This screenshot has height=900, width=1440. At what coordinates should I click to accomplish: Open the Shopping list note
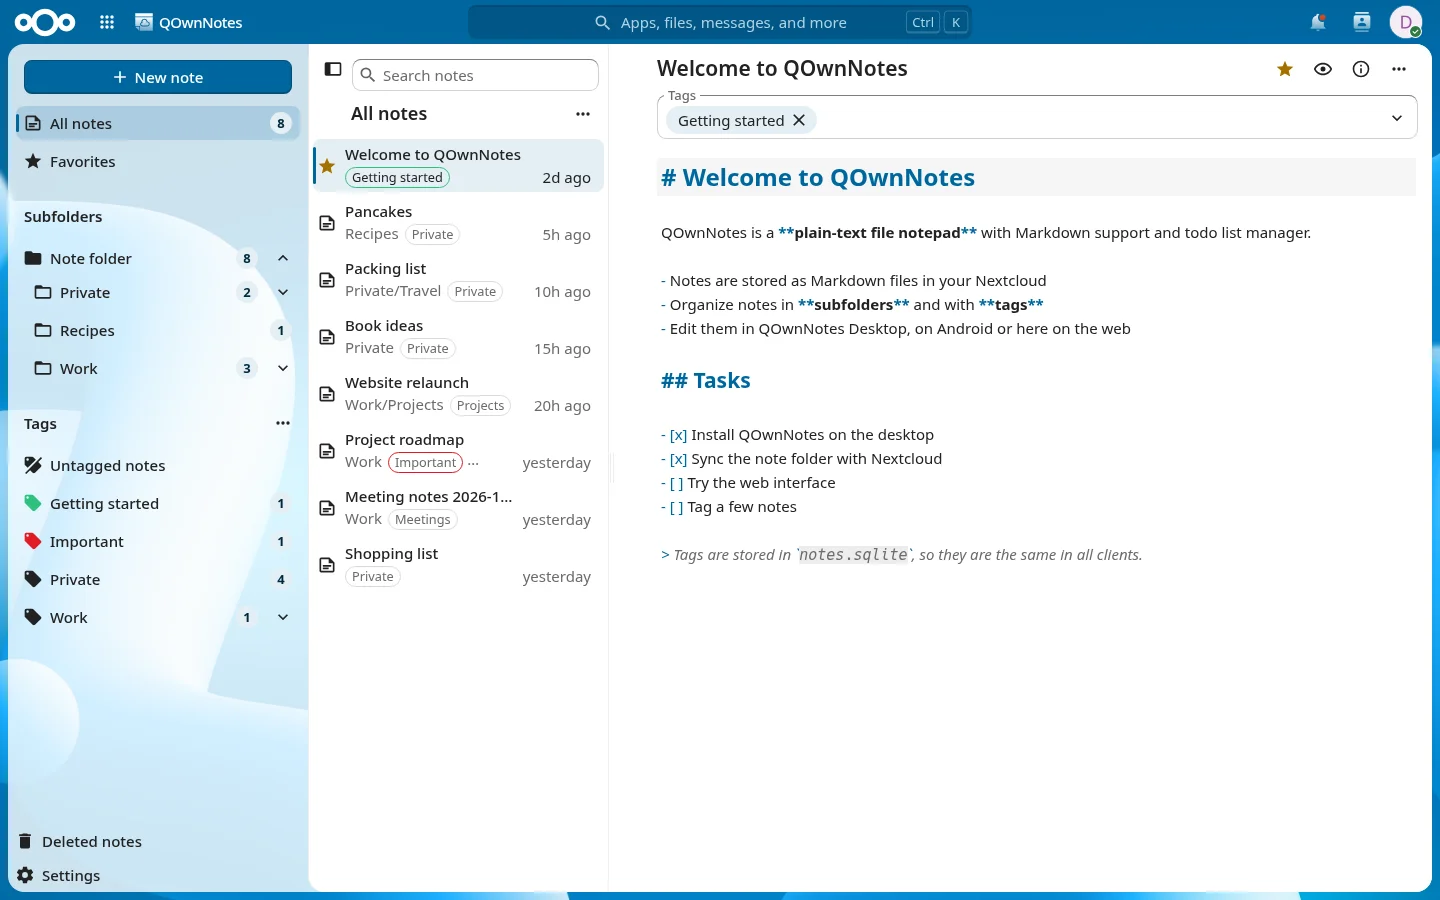(x=459, y=565)
